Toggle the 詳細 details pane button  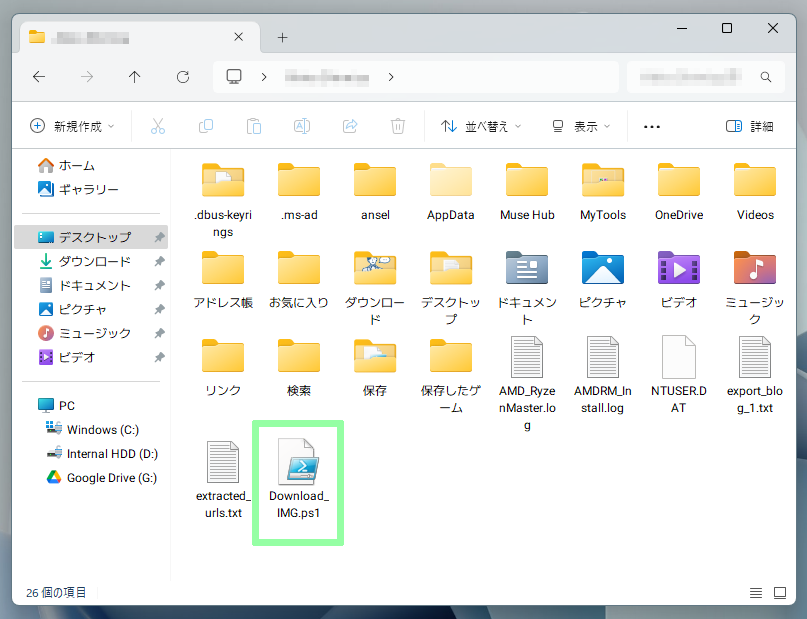749,126
